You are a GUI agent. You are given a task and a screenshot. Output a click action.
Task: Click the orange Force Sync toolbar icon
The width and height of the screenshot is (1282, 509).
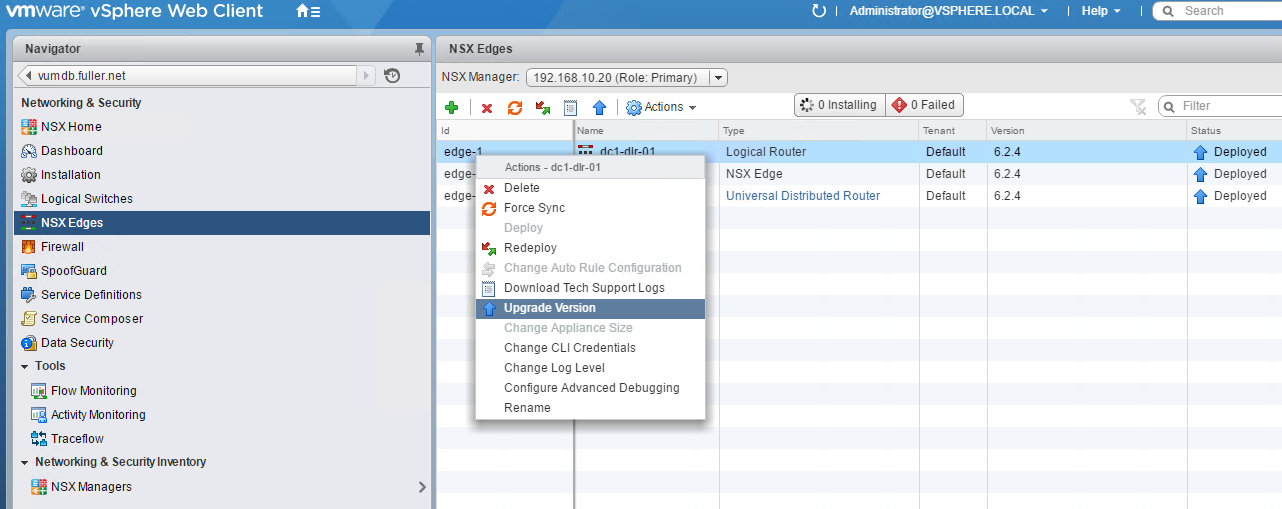point(515,107)
